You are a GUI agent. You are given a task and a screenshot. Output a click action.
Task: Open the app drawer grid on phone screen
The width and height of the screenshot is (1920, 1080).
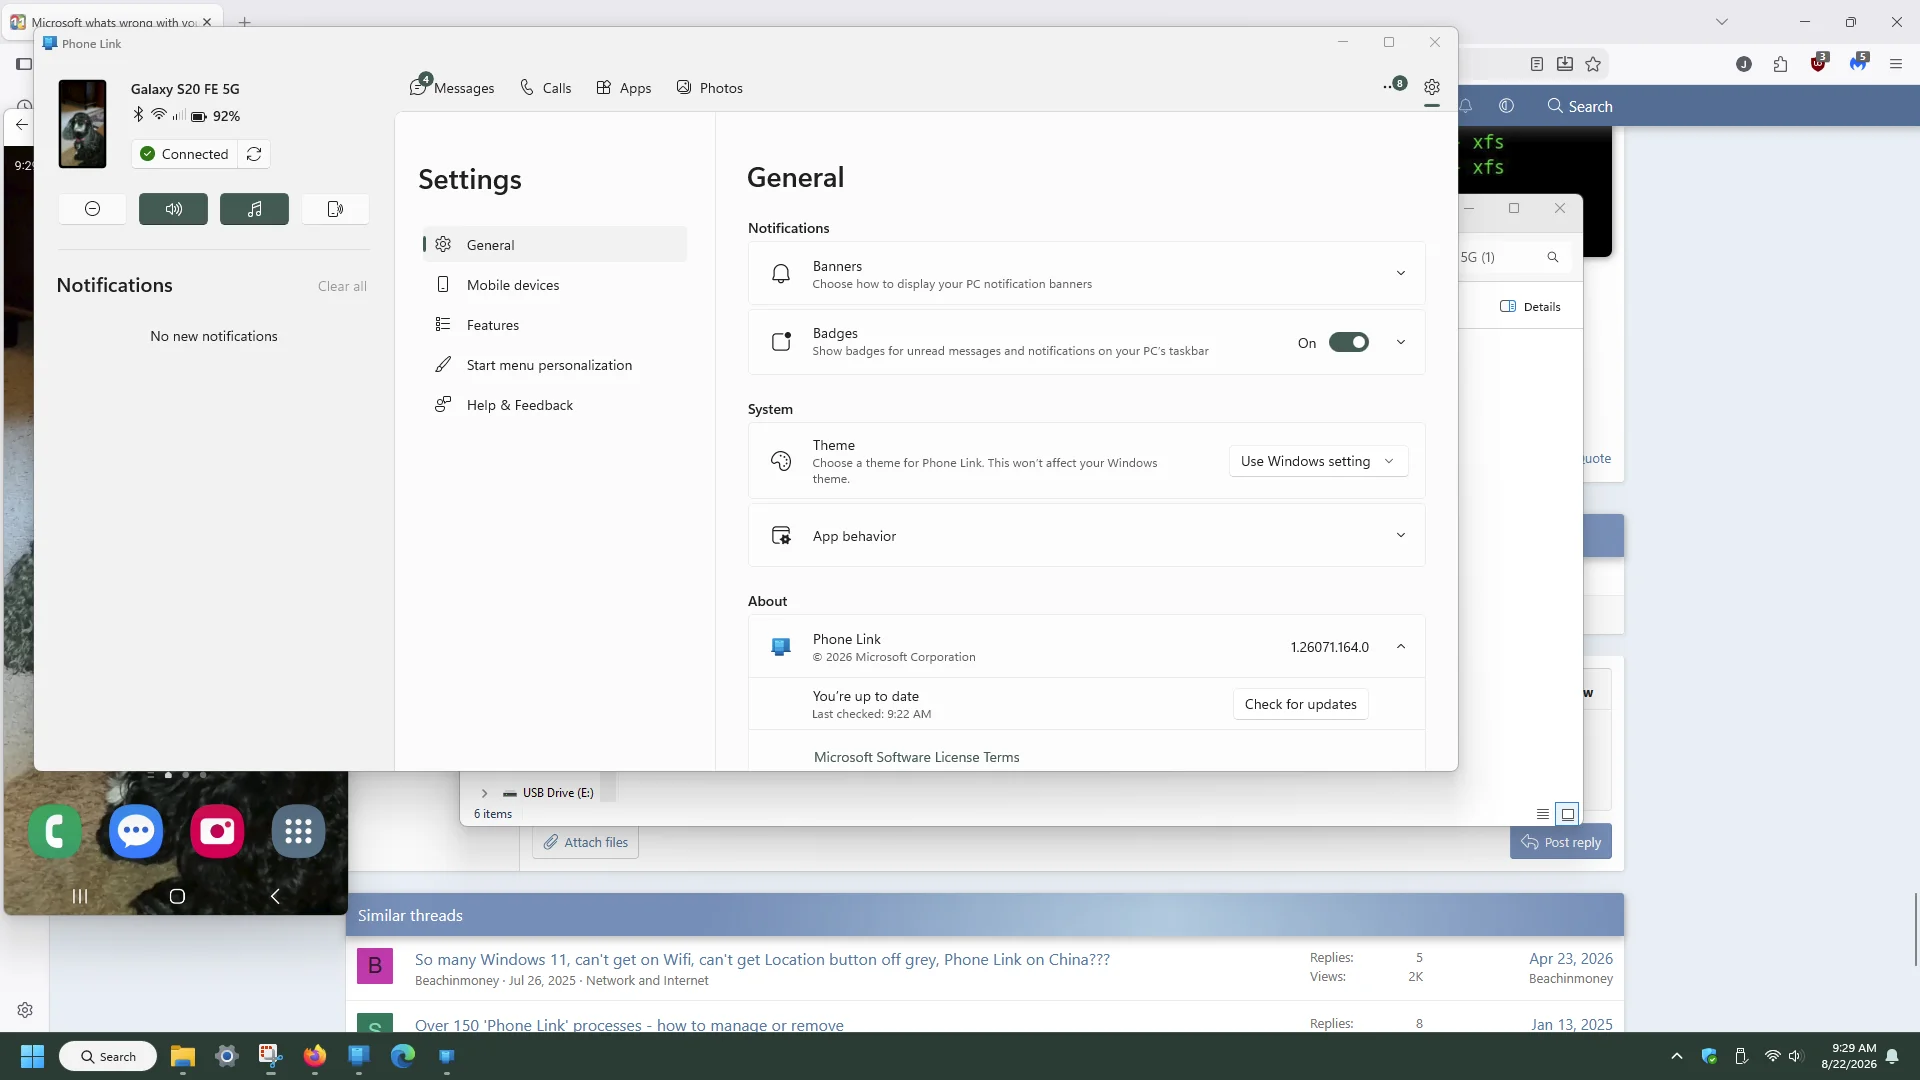[298, 831]
